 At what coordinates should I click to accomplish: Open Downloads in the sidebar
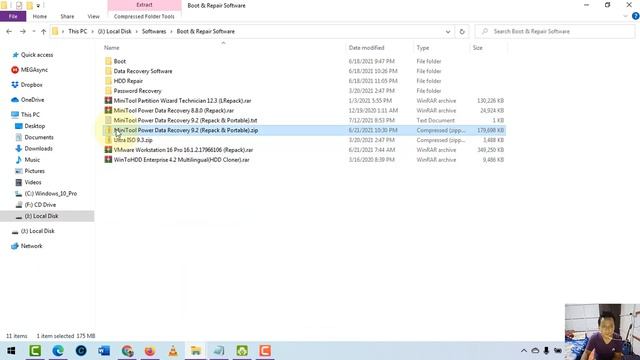tap(38, 149)
